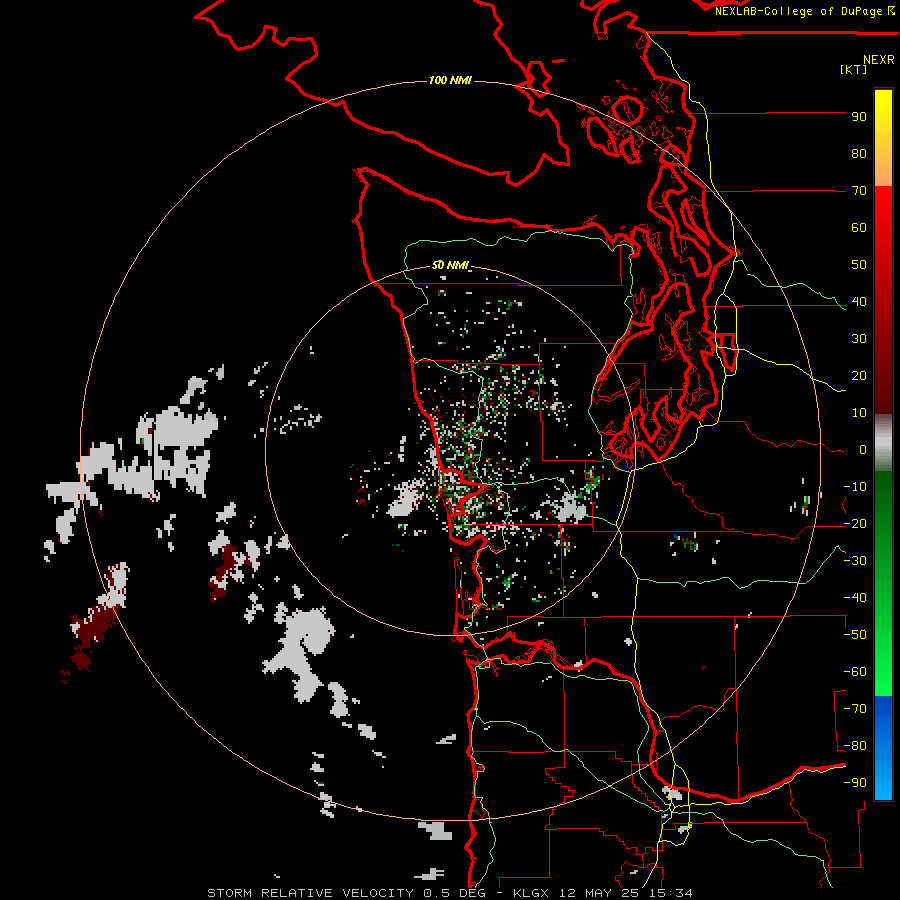Click the STORM RELATIVE VELOCITY product title
Screen dimensions: 900x900
tap(311, 893)
